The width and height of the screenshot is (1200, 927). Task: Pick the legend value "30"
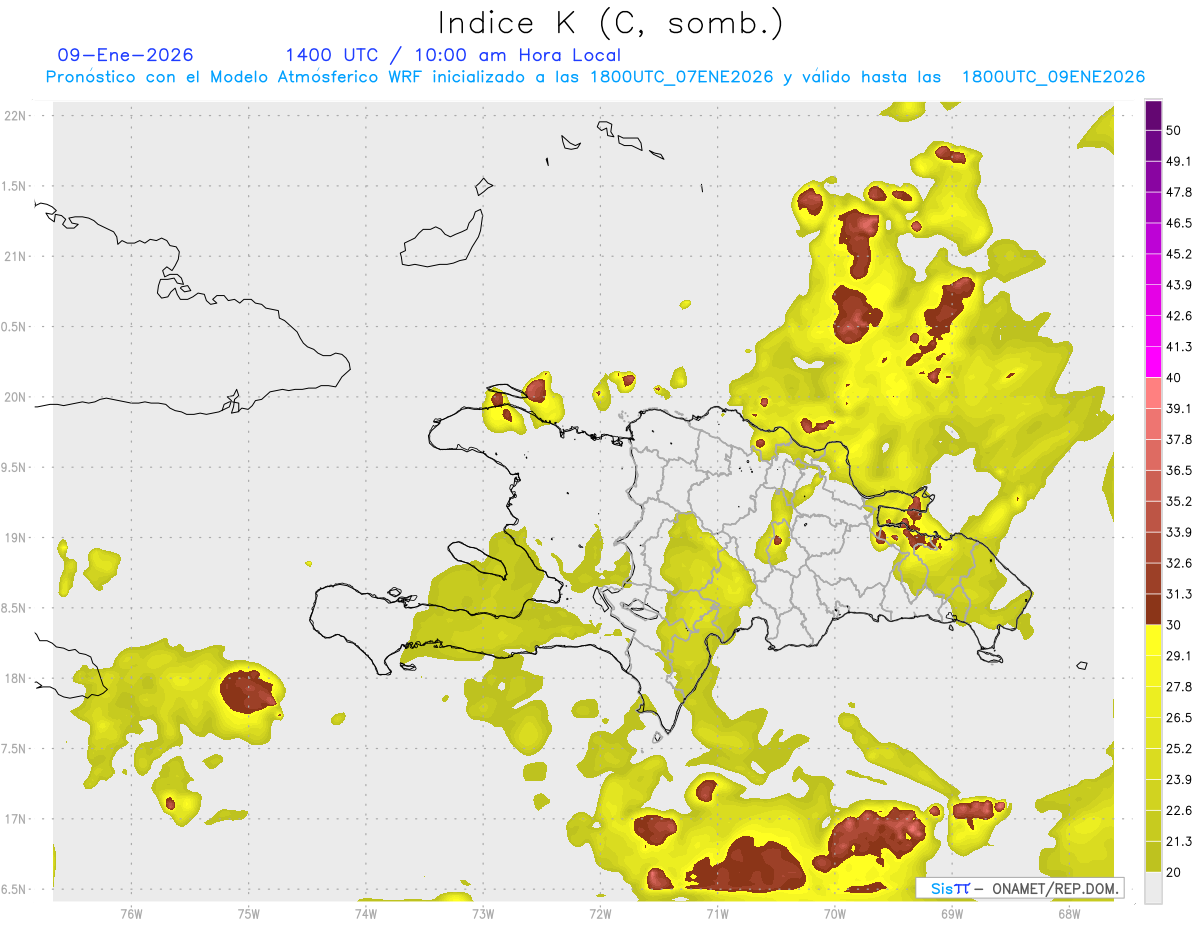pos(1173,625)
